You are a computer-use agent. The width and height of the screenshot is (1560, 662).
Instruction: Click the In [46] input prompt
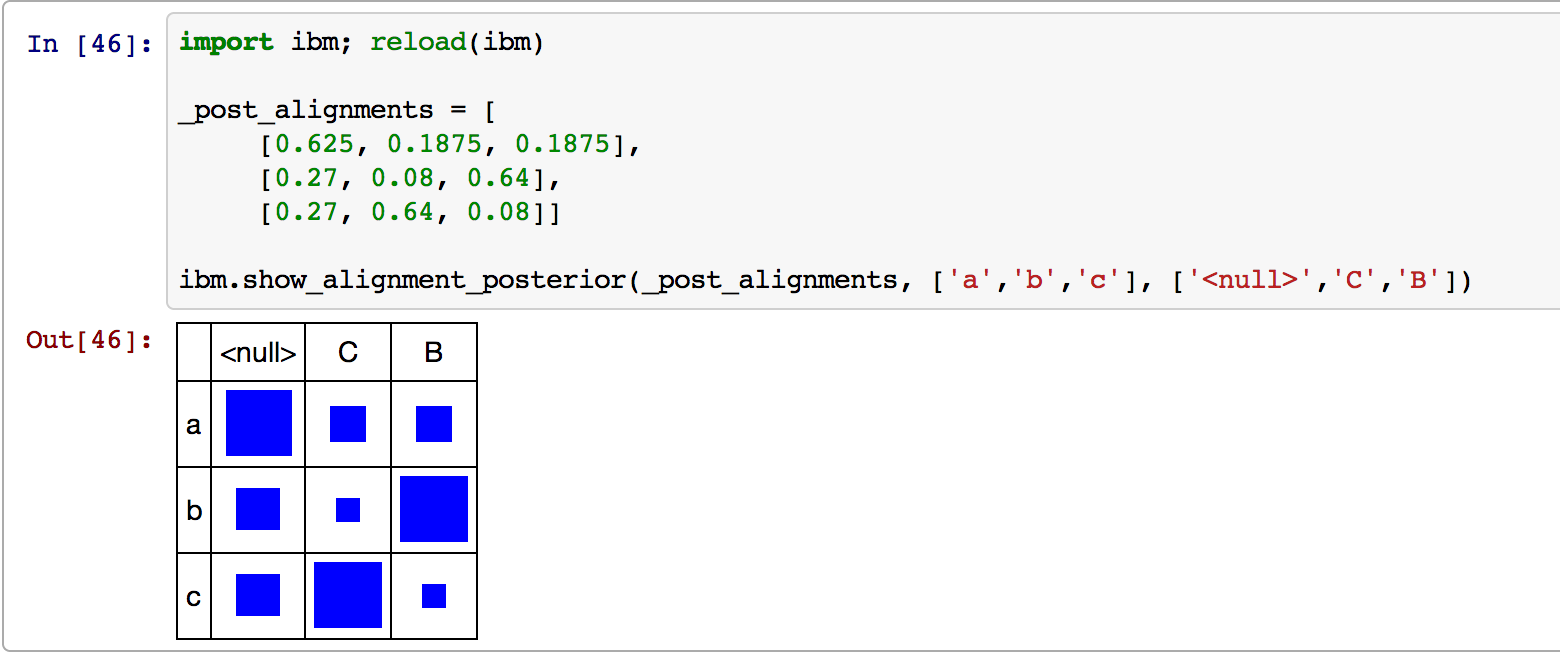[90, 44]
